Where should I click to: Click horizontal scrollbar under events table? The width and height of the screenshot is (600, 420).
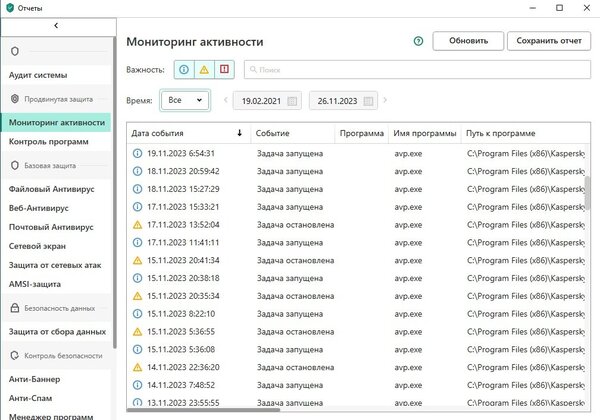tap(203, 410)
